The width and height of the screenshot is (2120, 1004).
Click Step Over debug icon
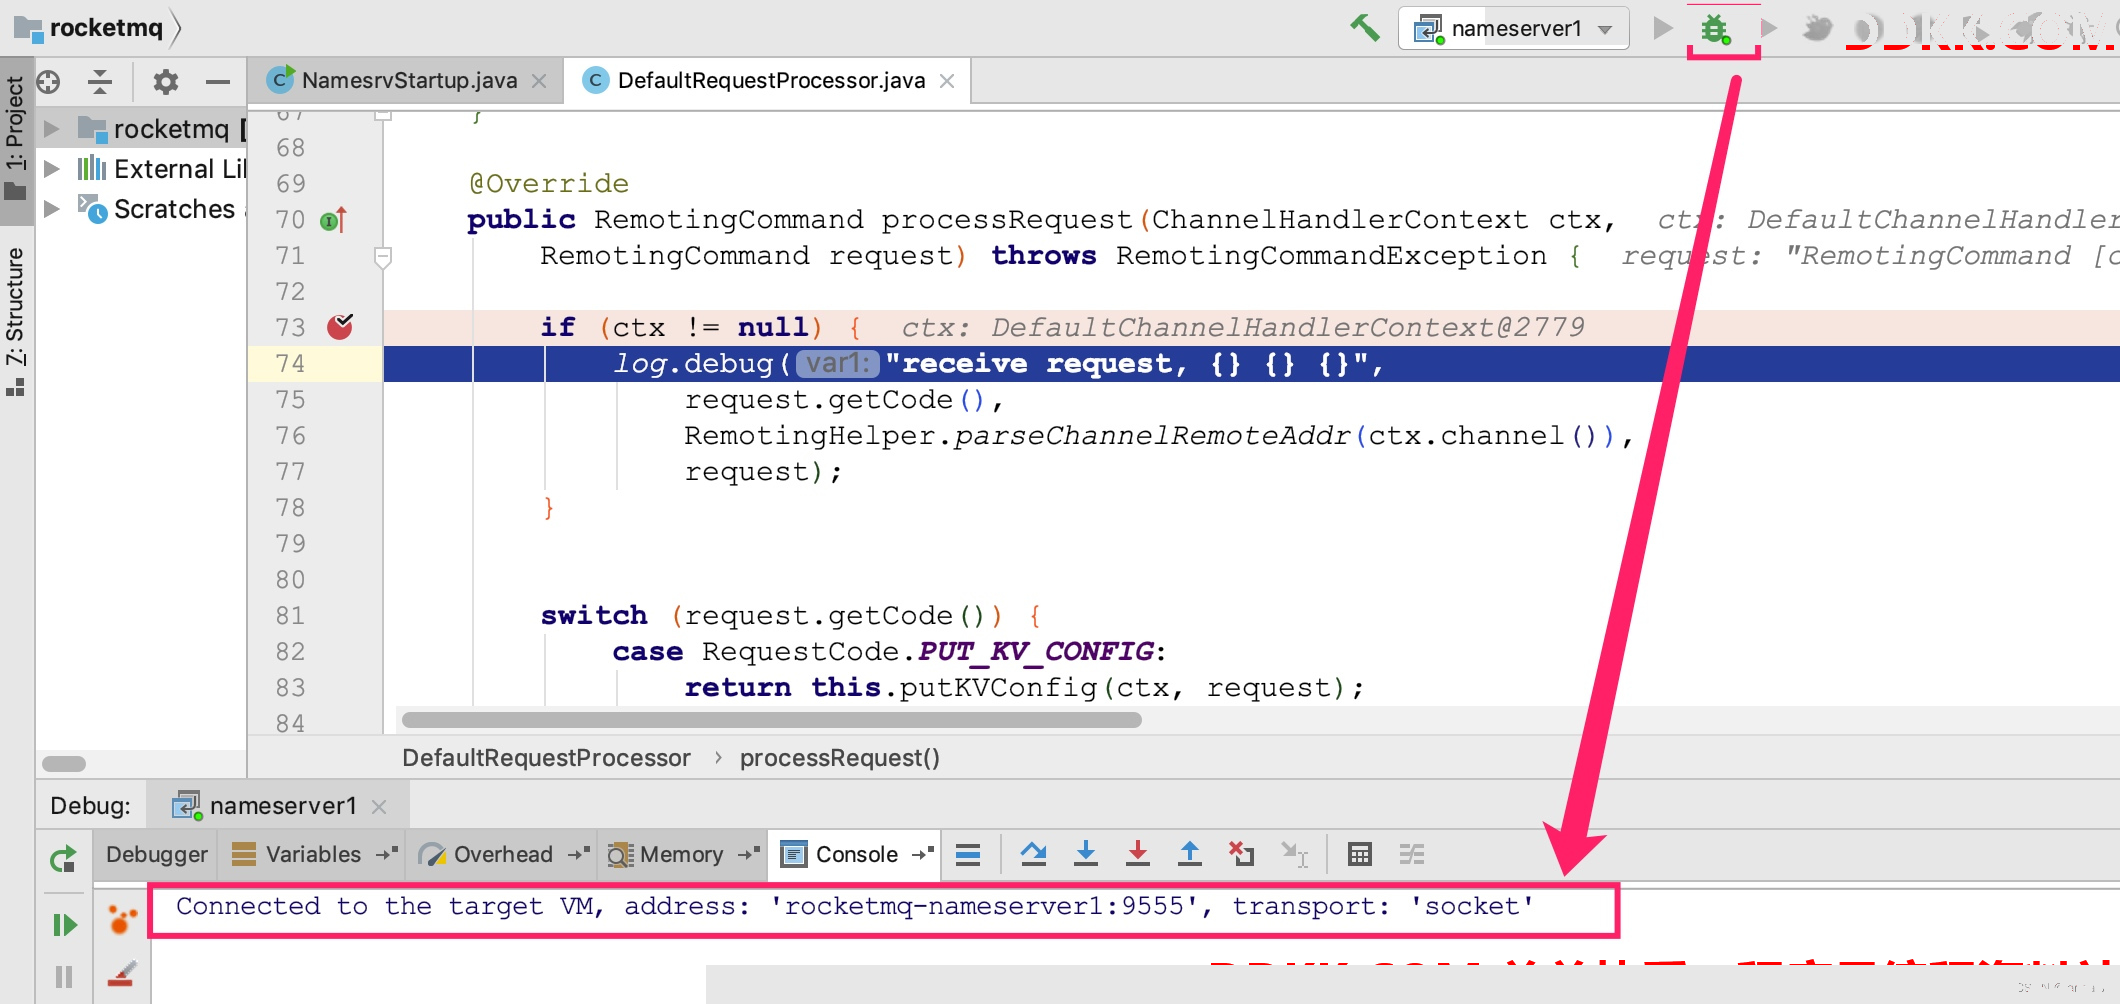(1033, 854)
